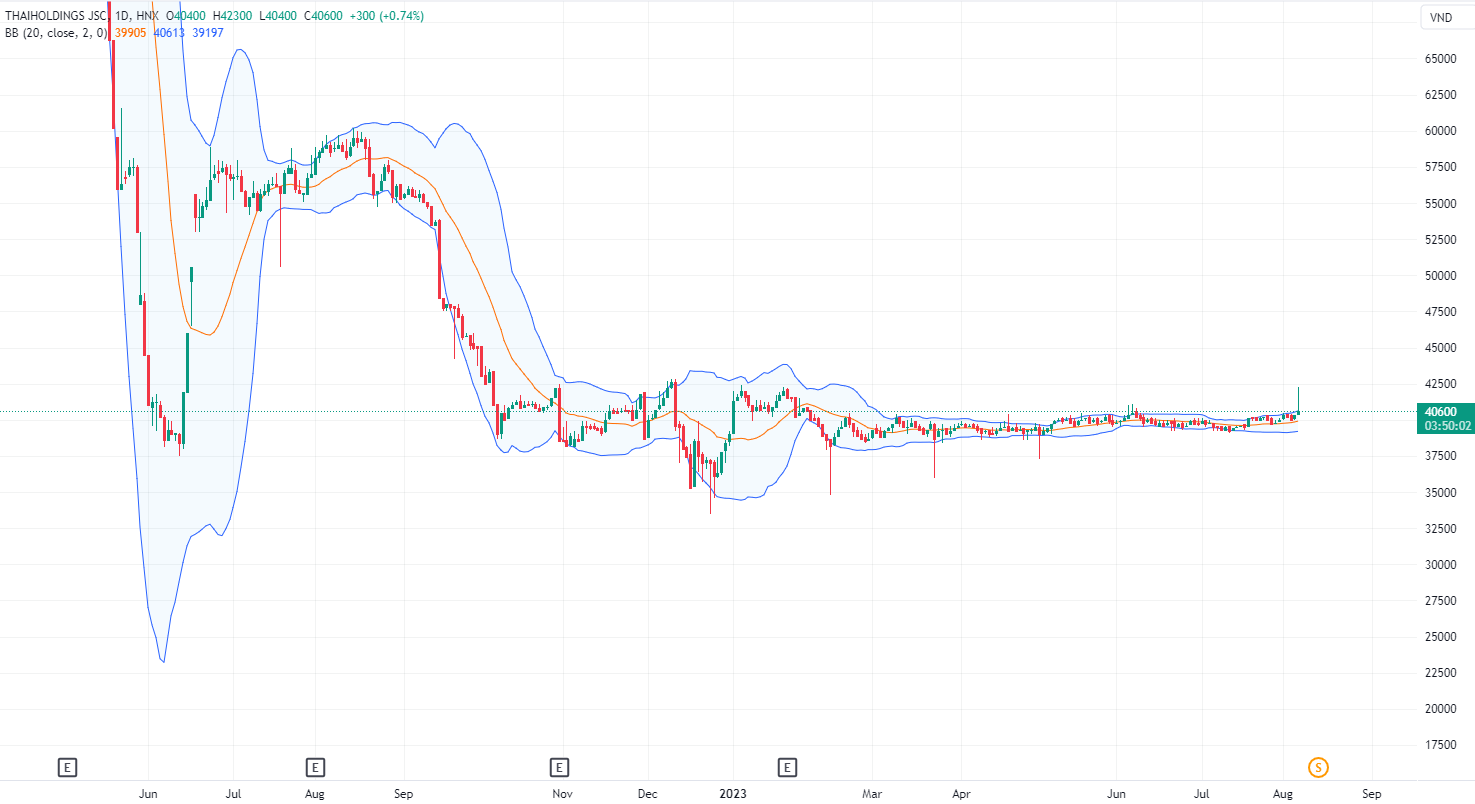Click the HNX exchange label in legend
The image size is (1475, 804).
coord(149,16)
